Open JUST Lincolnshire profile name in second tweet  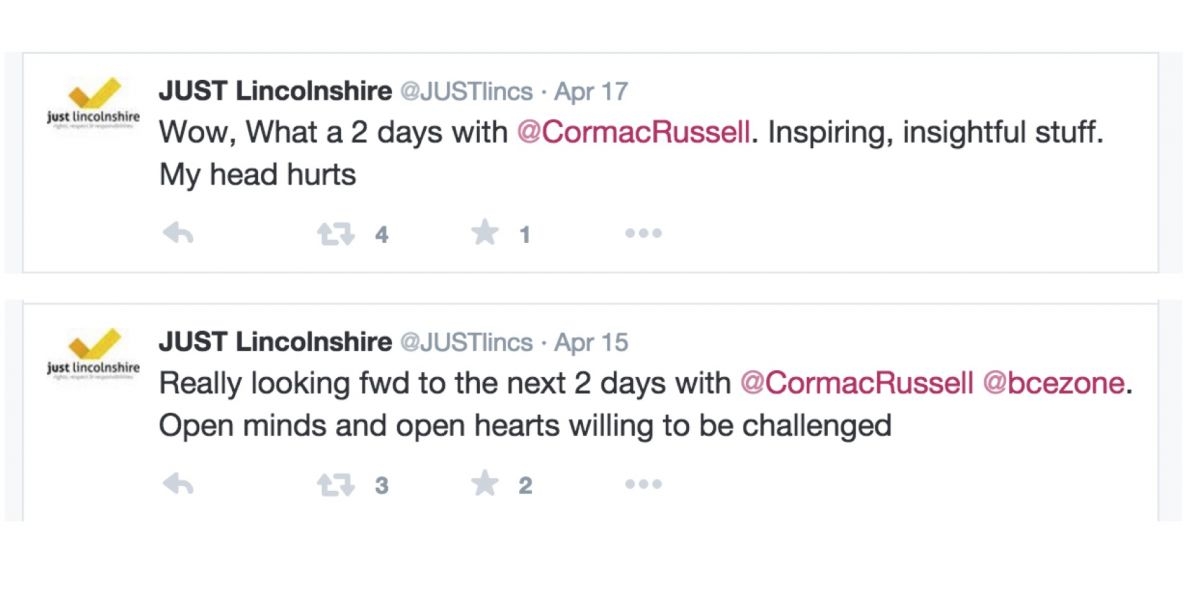tap(275, 342)
